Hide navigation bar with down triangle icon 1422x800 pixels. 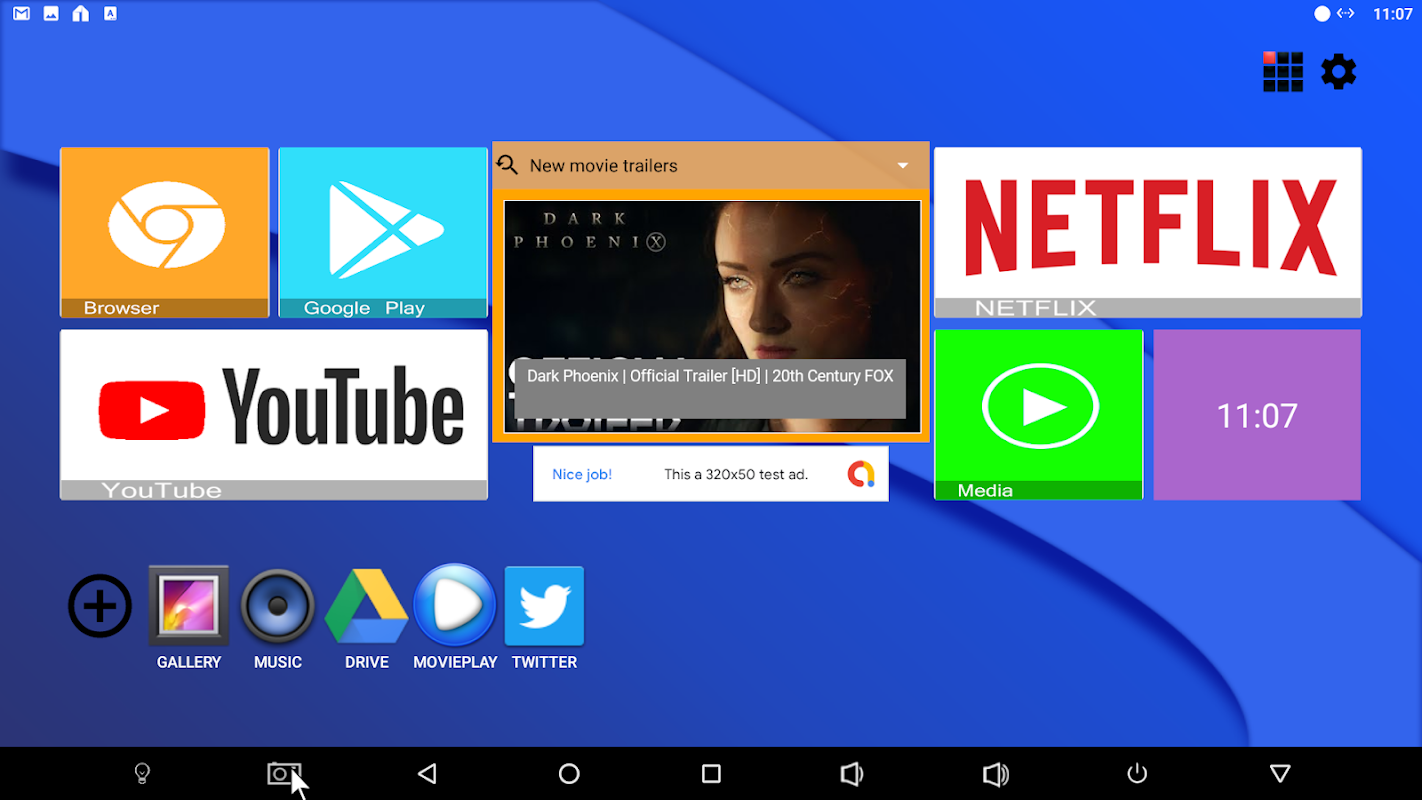[x=1280, y=773]
